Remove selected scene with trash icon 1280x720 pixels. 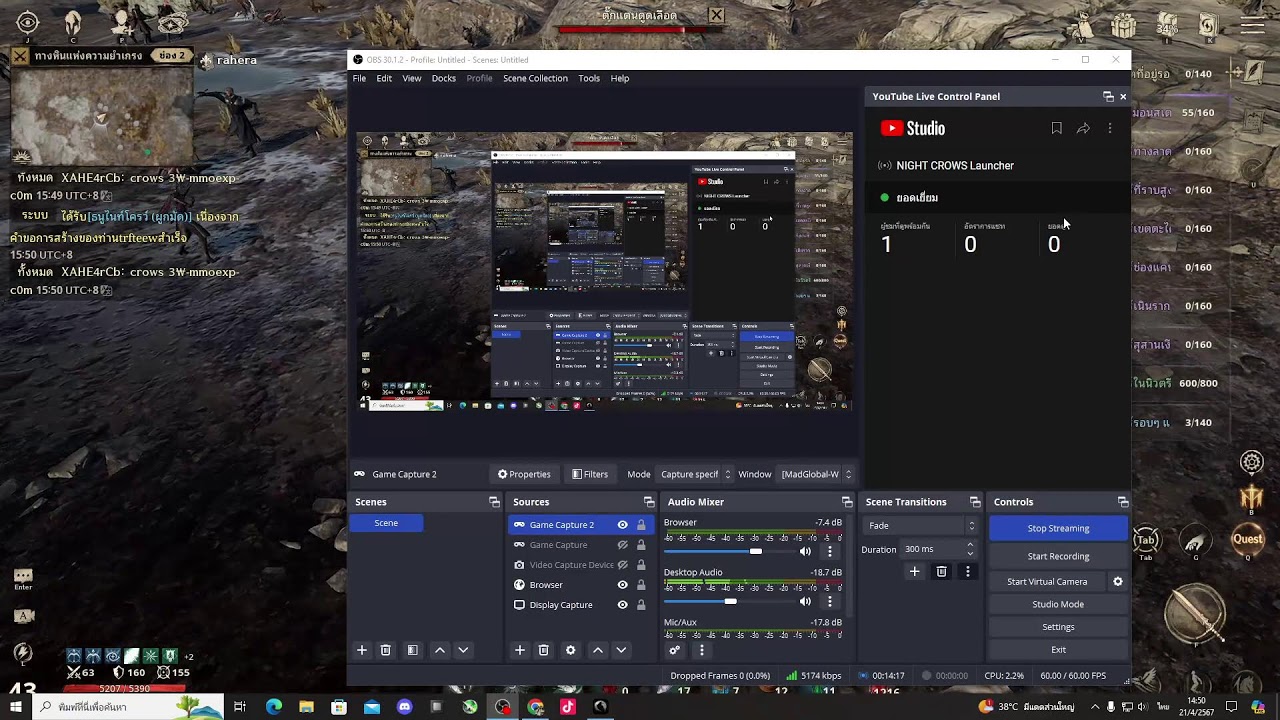coord(386,650)
